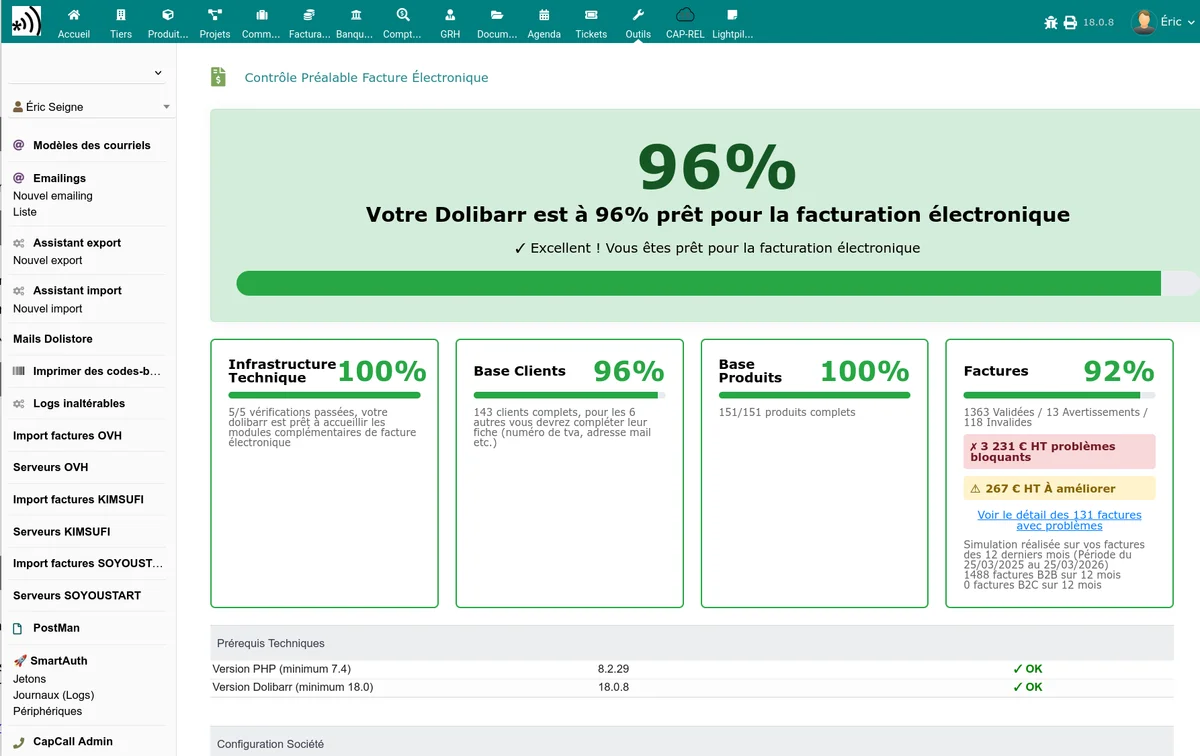Open Serveurs KIMSUFI entry
The image size is (1200, 756).
pyautogui.click(x=62, y=532)
